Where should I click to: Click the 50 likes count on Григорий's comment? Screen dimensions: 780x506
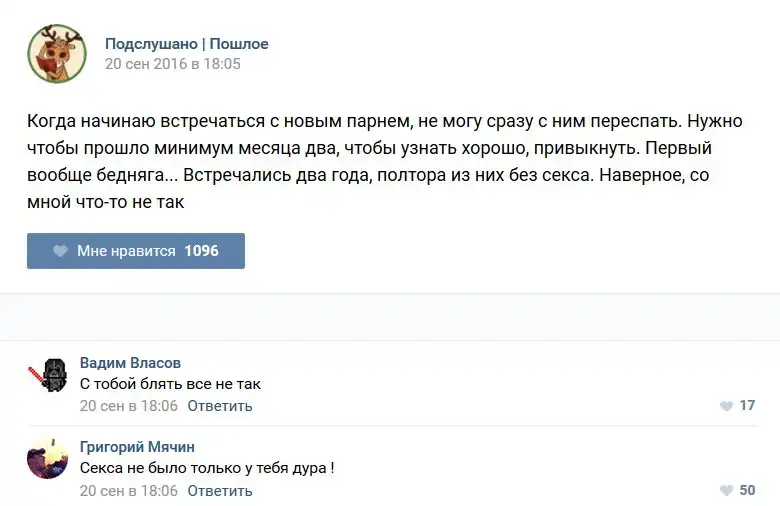point(747,491)
